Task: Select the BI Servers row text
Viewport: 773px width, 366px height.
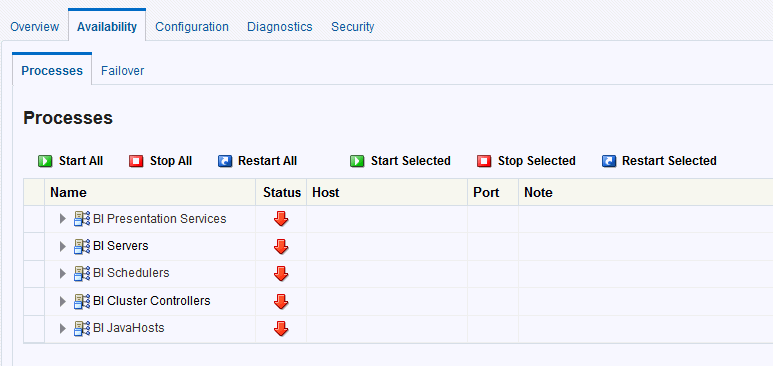Action: (x=121, y=246)
